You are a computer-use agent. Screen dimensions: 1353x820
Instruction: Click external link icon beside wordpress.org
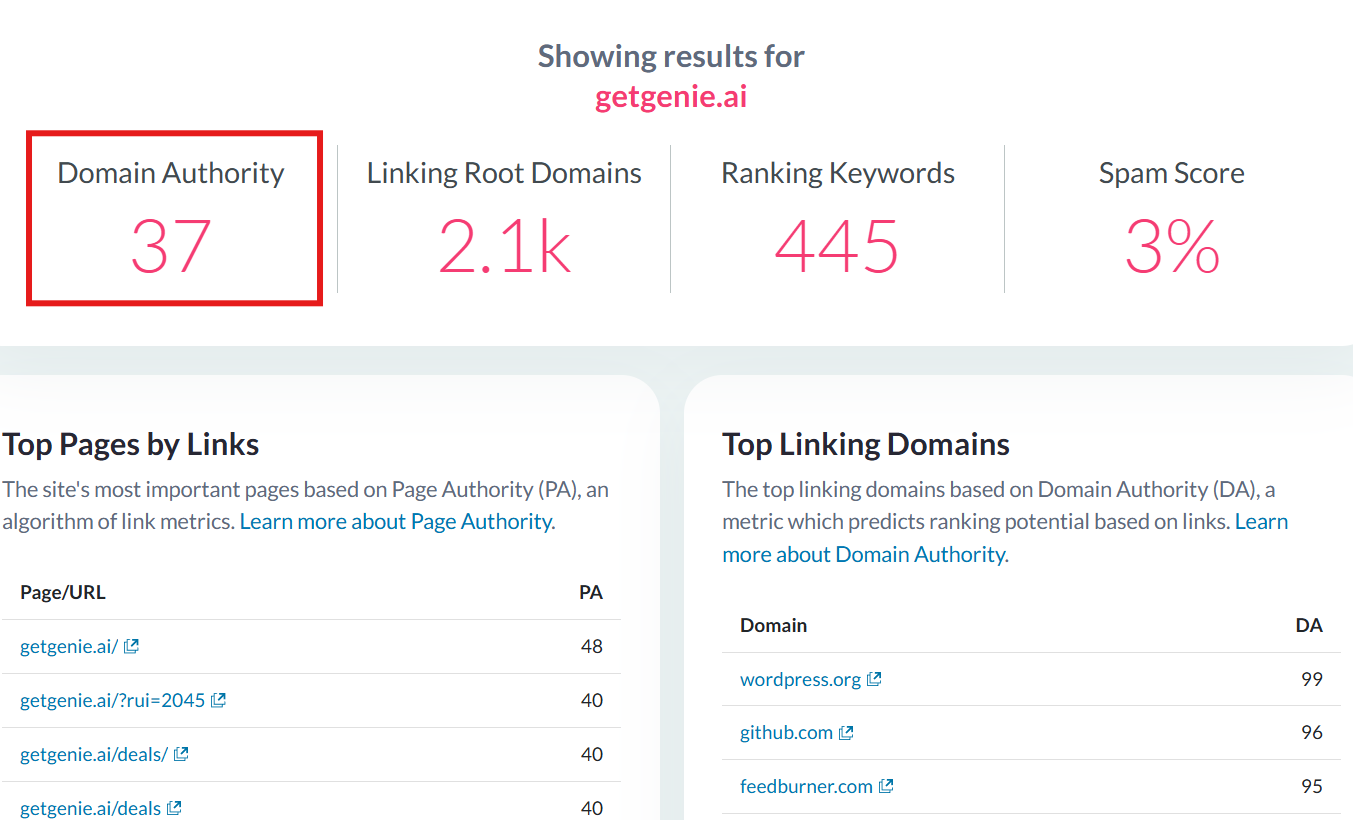(x=874, y=679)
